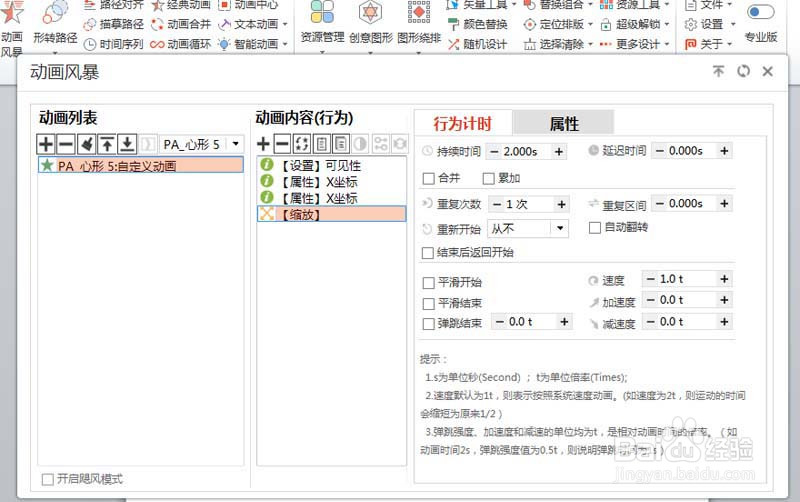Click 颜色替换 in the ribbon
The image size is (800, 502).
click(x=478, y=24)
